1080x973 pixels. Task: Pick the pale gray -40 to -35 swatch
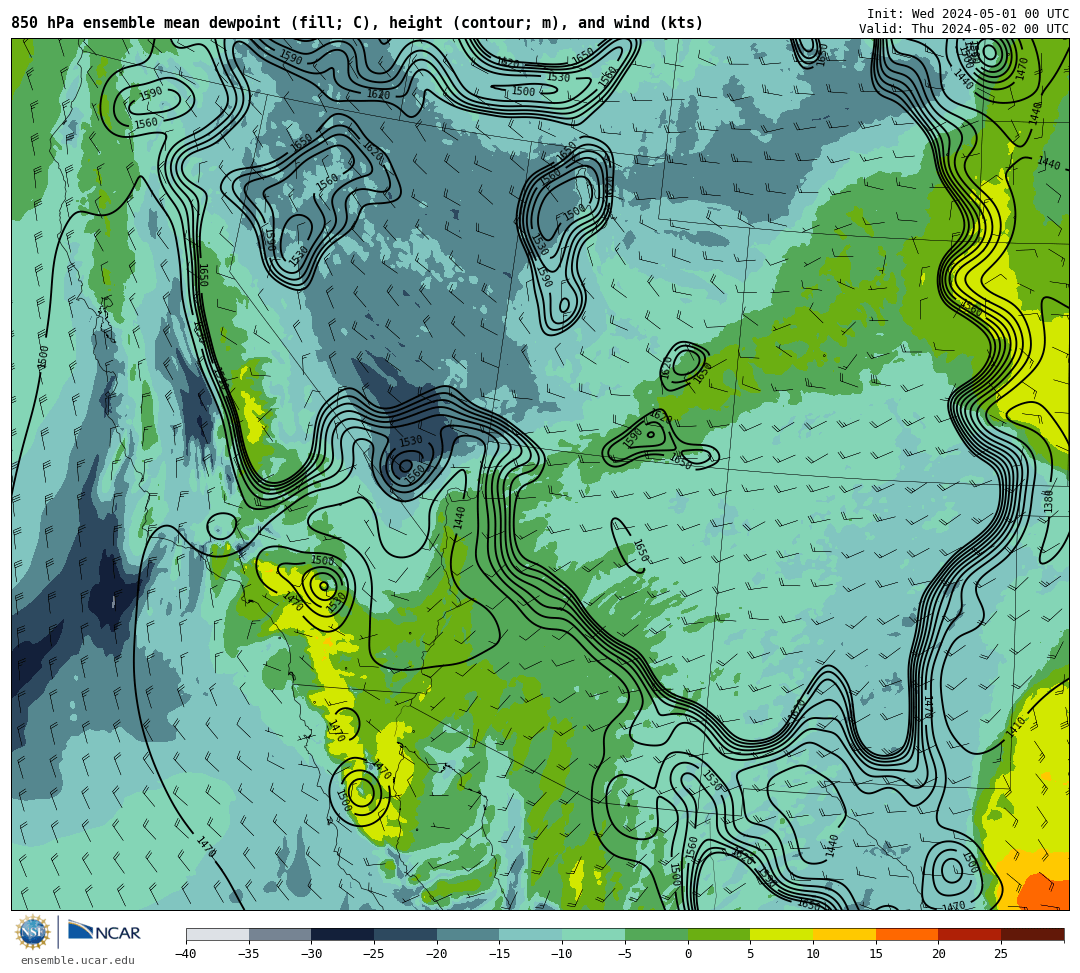tap(218, 934)
